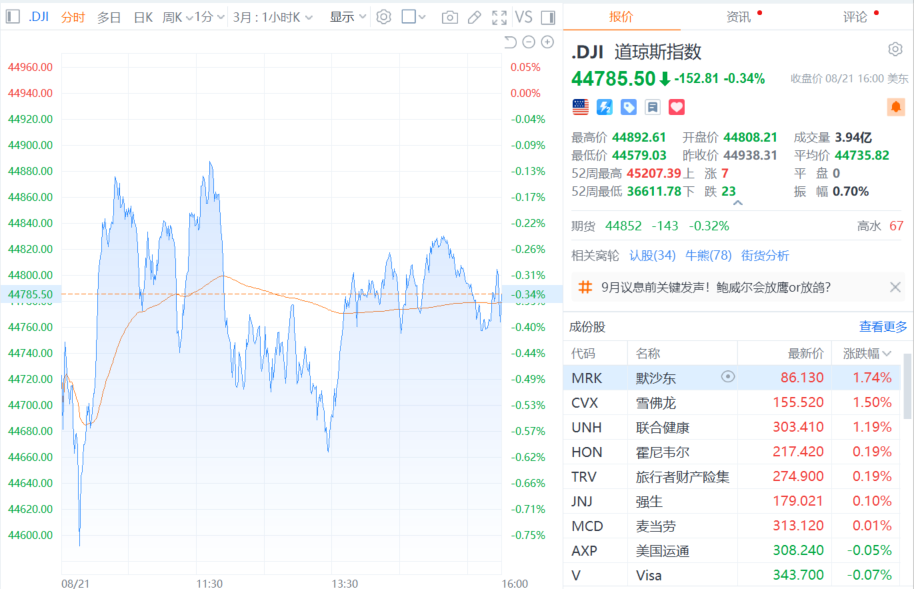Click 查看更多 to see more constituents
The width and height of the screenshot is (914, 589).
(883, 327)
